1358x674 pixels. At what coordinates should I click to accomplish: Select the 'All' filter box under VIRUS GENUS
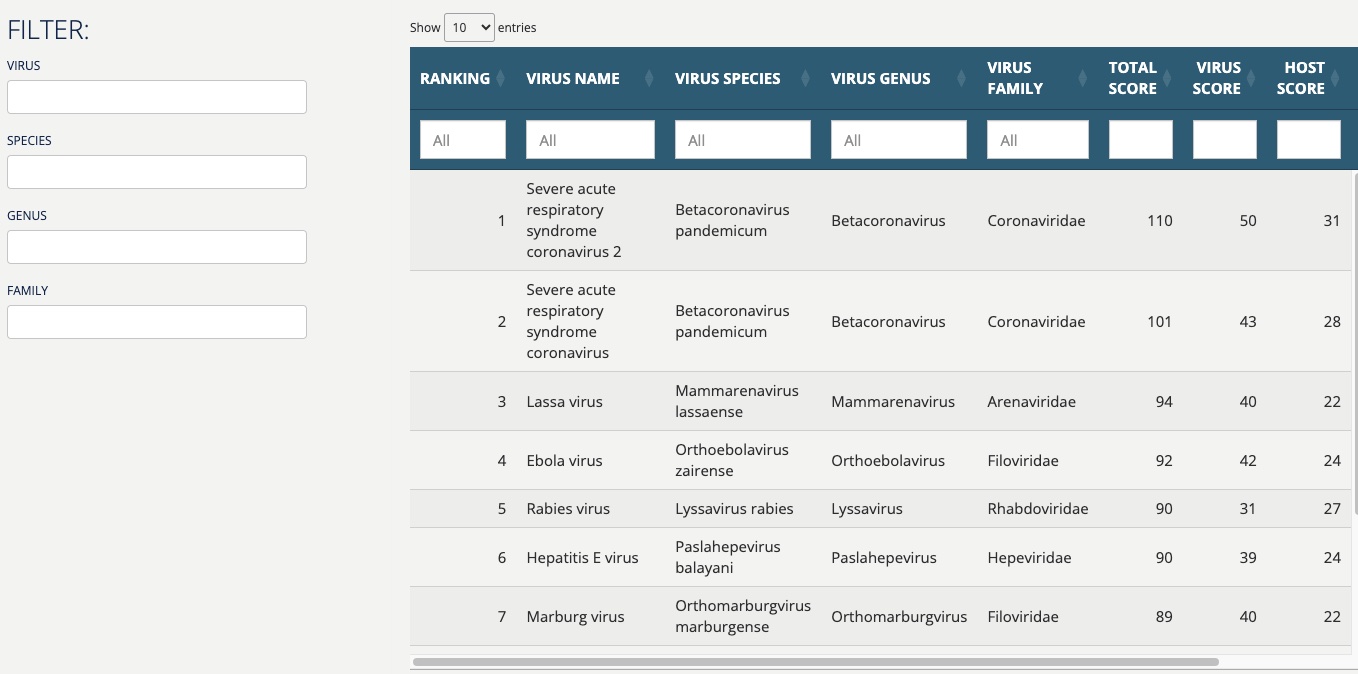[x=898, y=139]
